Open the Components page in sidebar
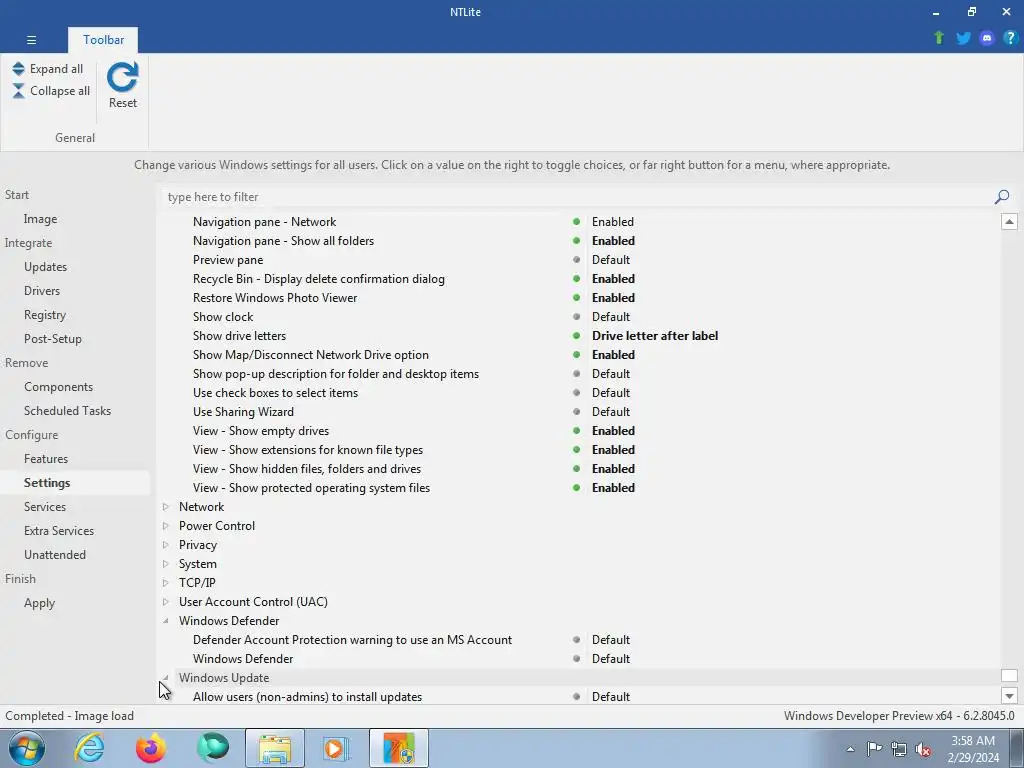The width and height of the screenshot is (1024, 768). 58,387
